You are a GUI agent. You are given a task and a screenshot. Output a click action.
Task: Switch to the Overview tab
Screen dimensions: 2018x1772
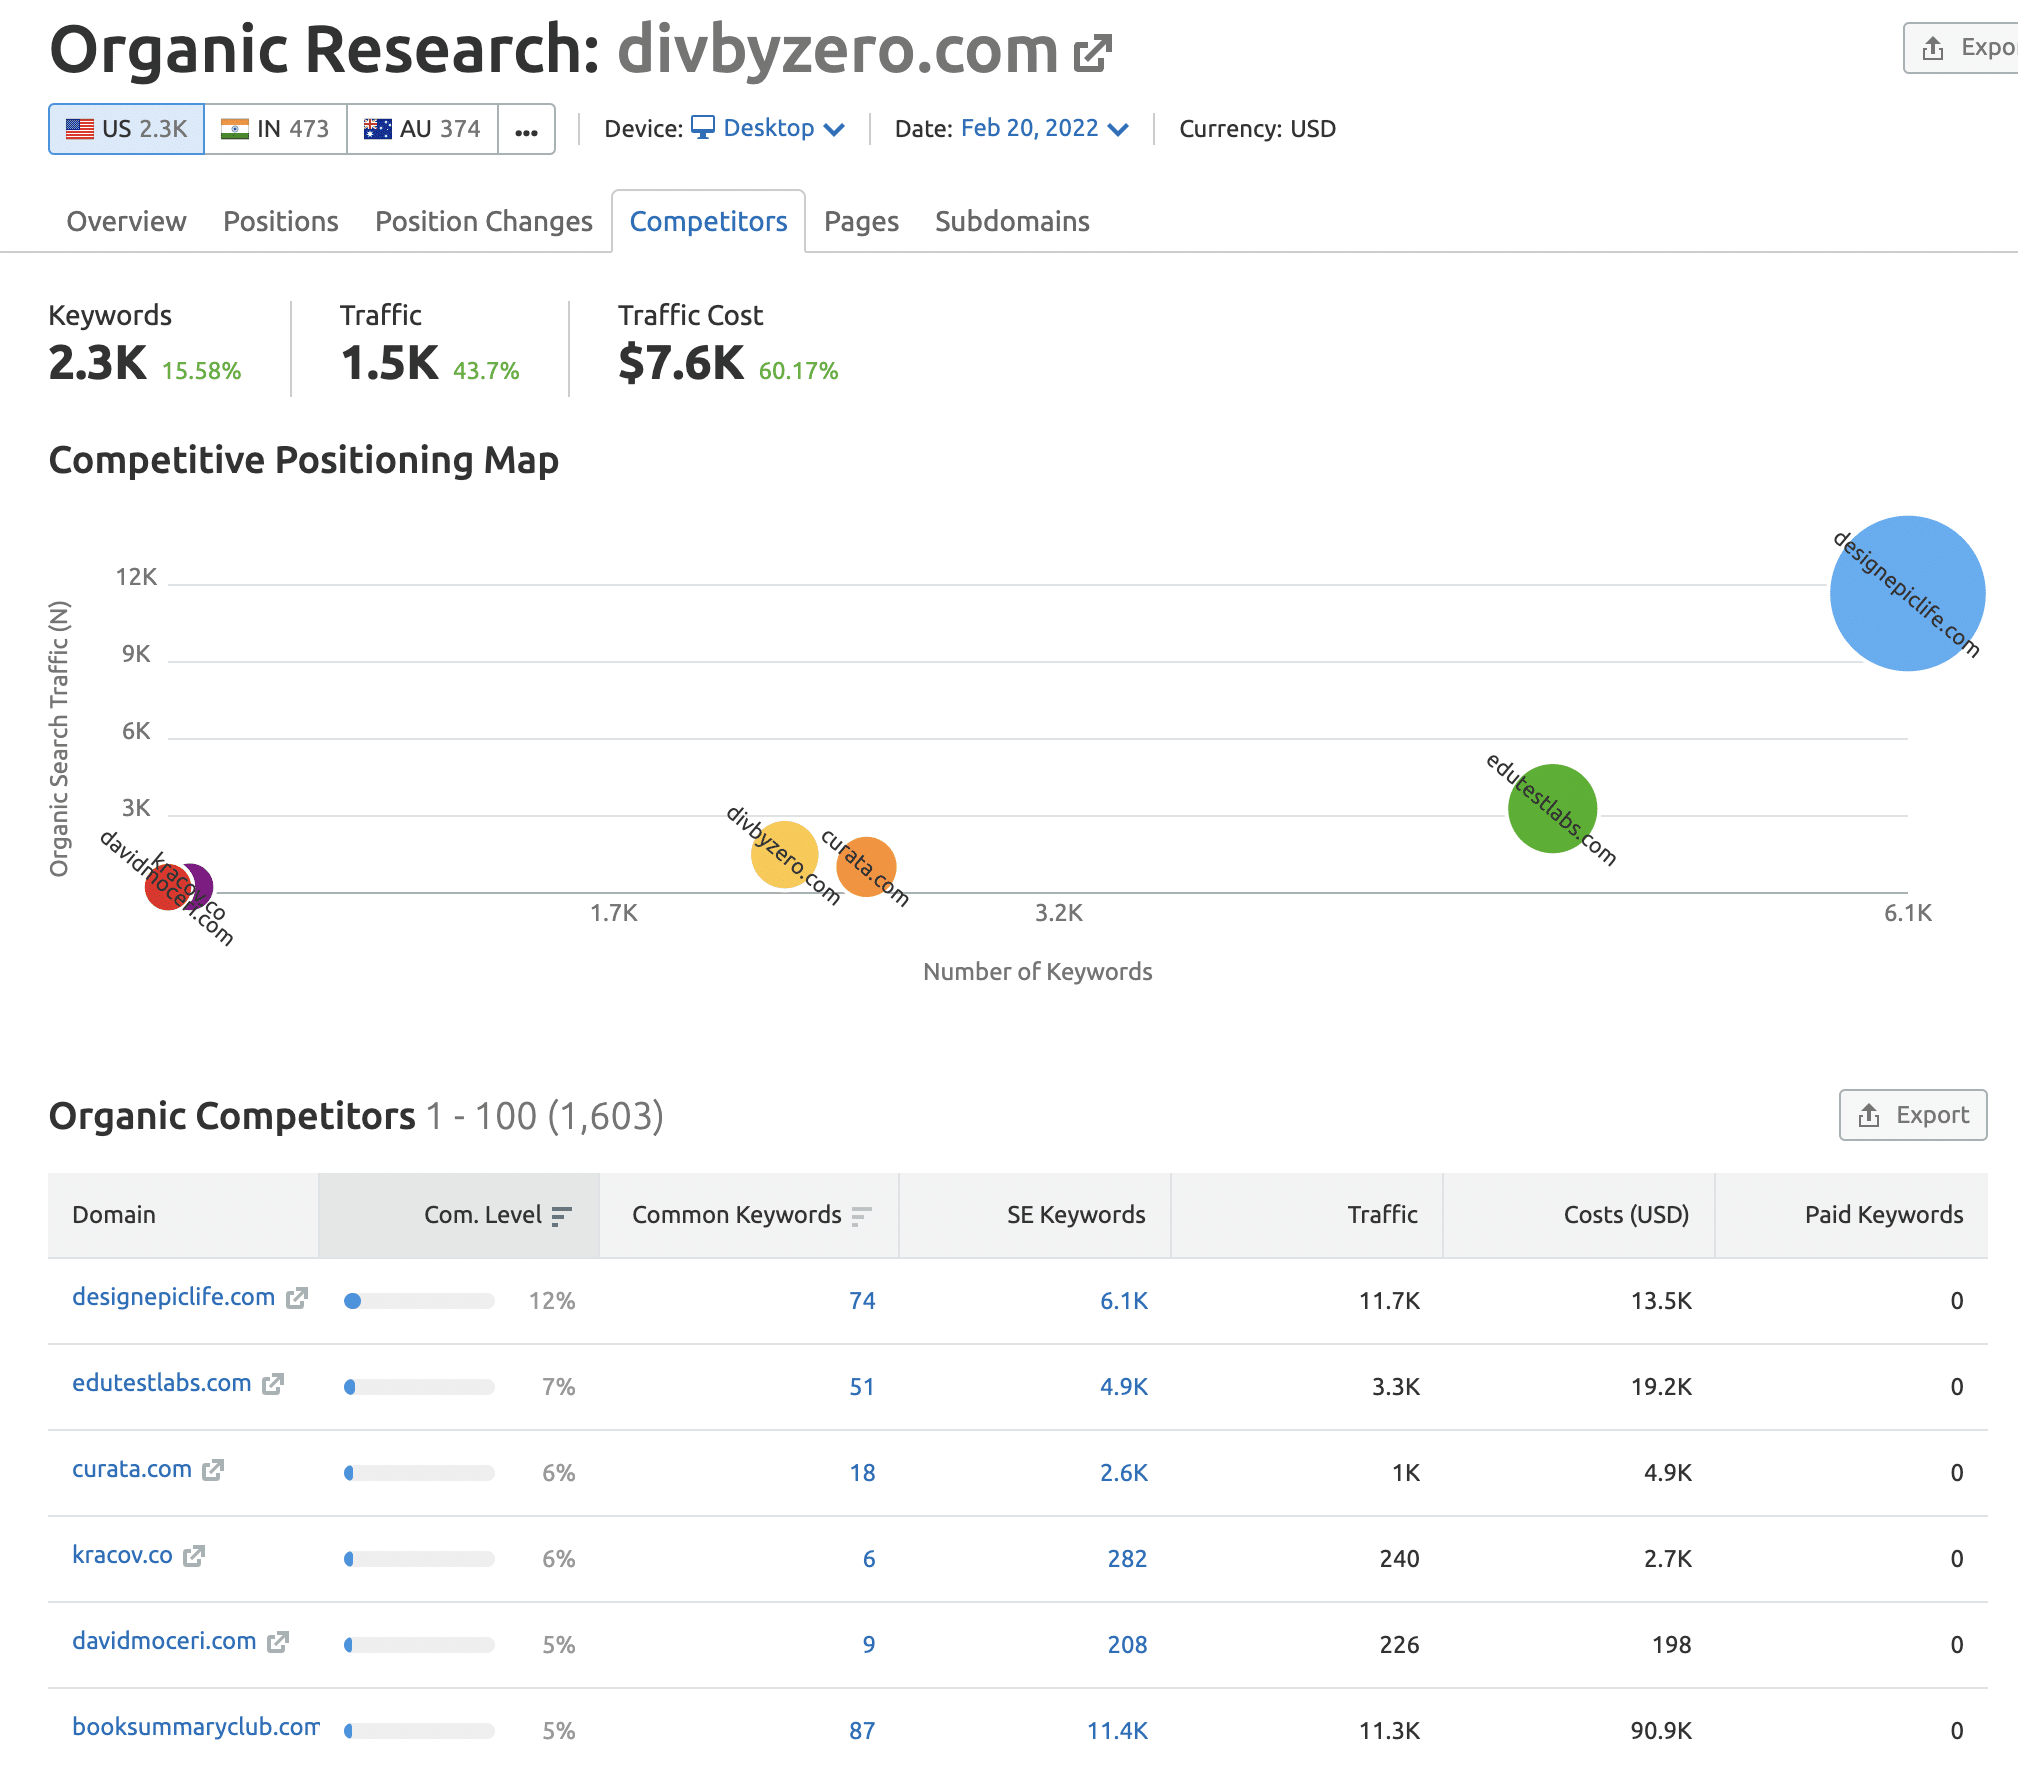tap(126, 221)
